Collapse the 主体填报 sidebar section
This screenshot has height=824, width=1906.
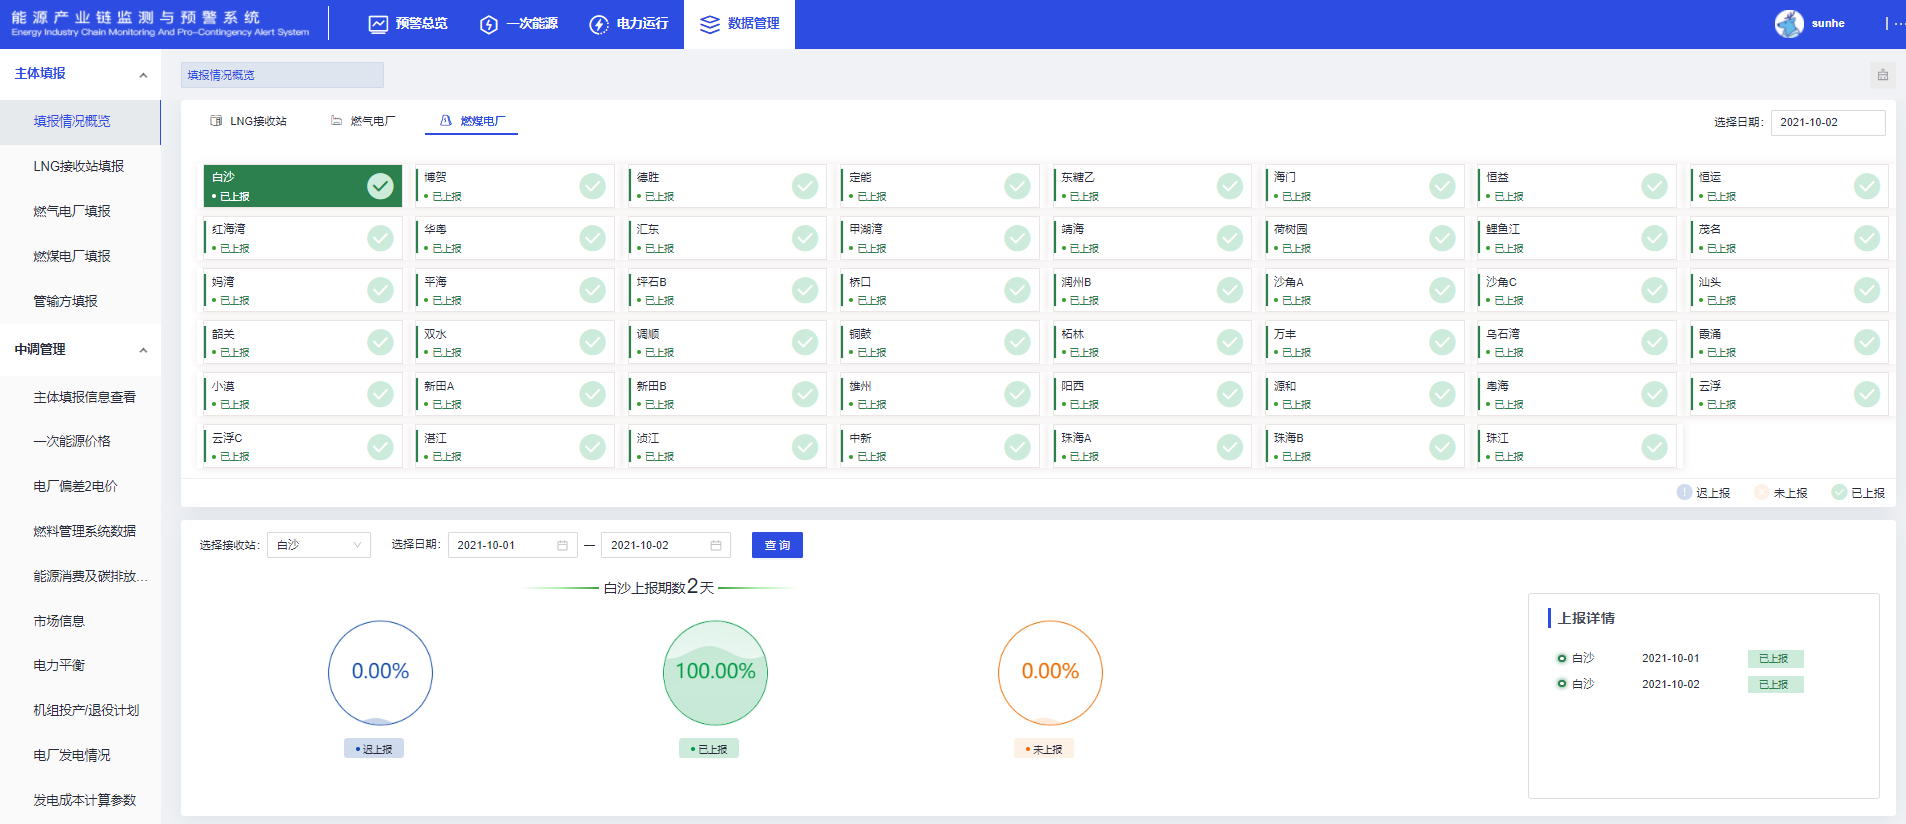(143, 75)
